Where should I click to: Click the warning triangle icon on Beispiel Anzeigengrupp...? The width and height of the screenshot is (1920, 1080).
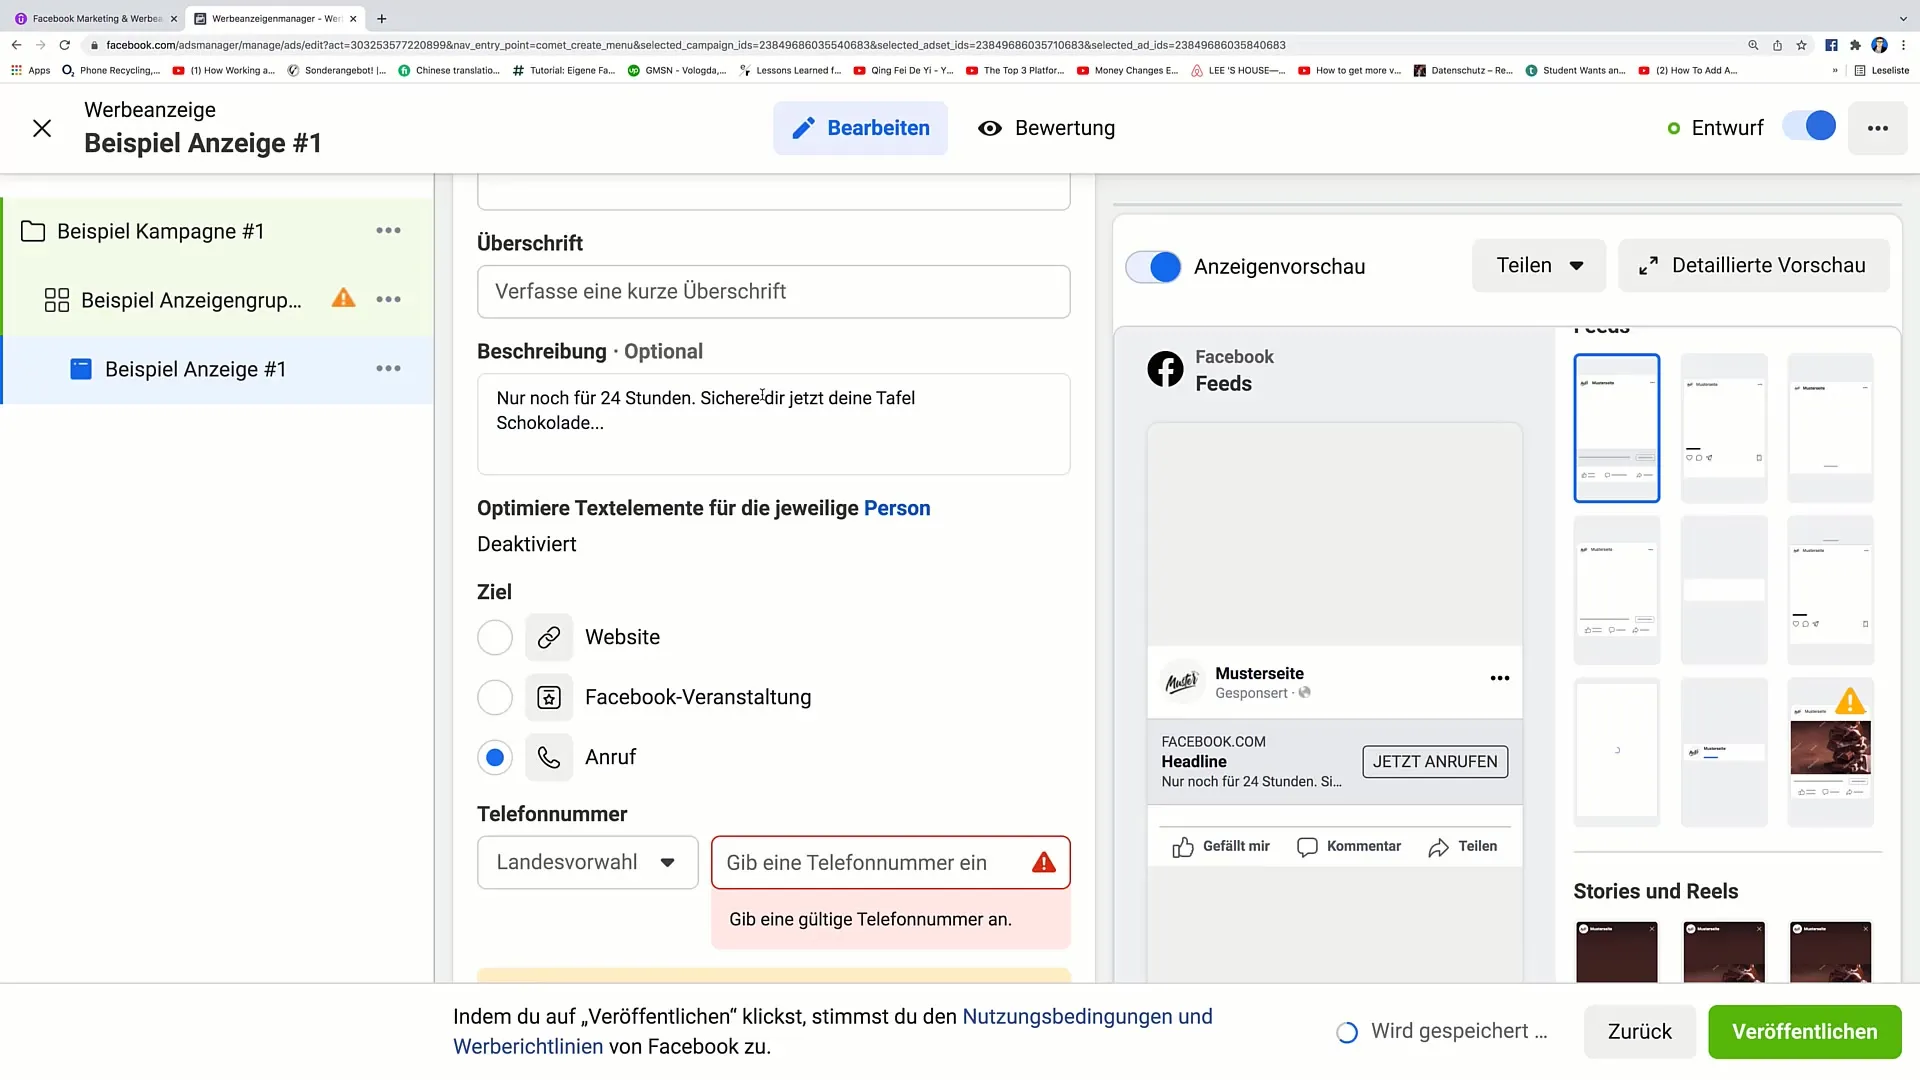[x=344, y=299]
